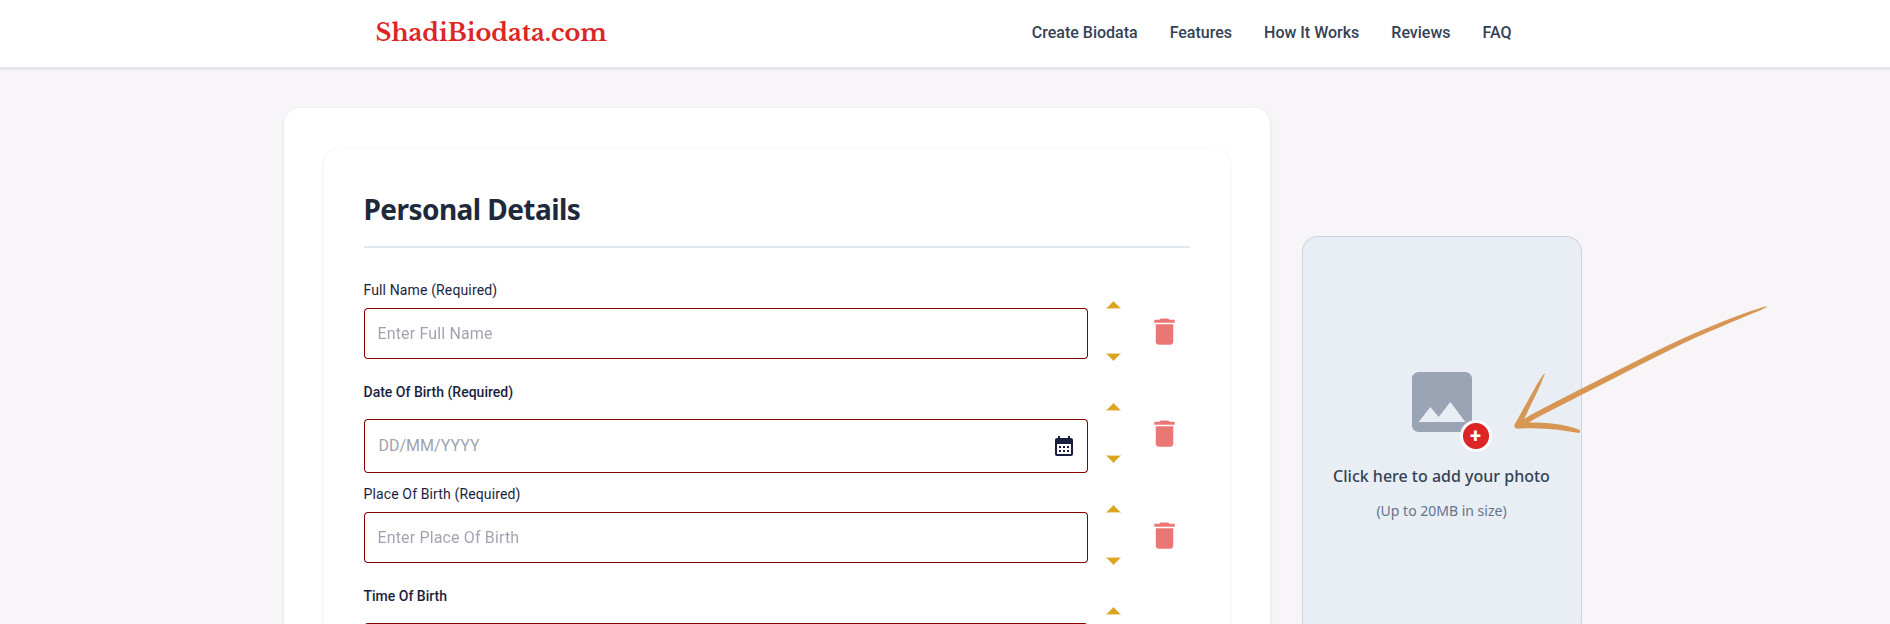
Task: Click the ShadiBiodata.com logo
Action: coord(491,32)
